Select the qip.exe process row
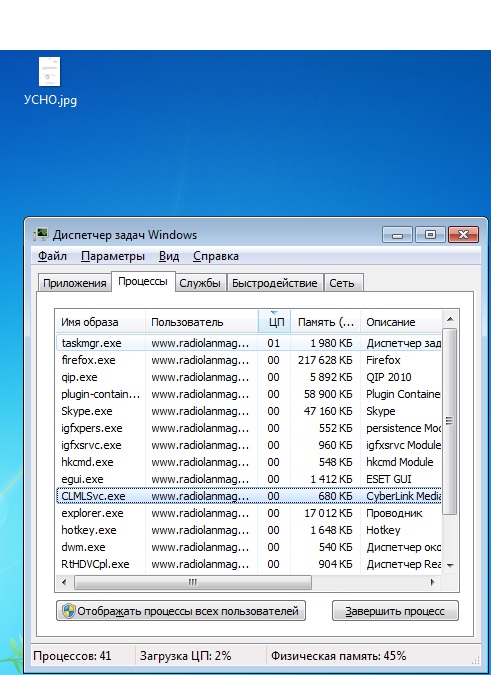 click(249, 377)
